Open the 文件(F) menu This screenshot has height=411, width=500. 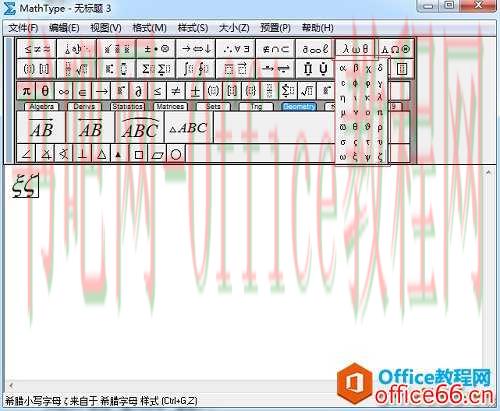coord(23,28)
